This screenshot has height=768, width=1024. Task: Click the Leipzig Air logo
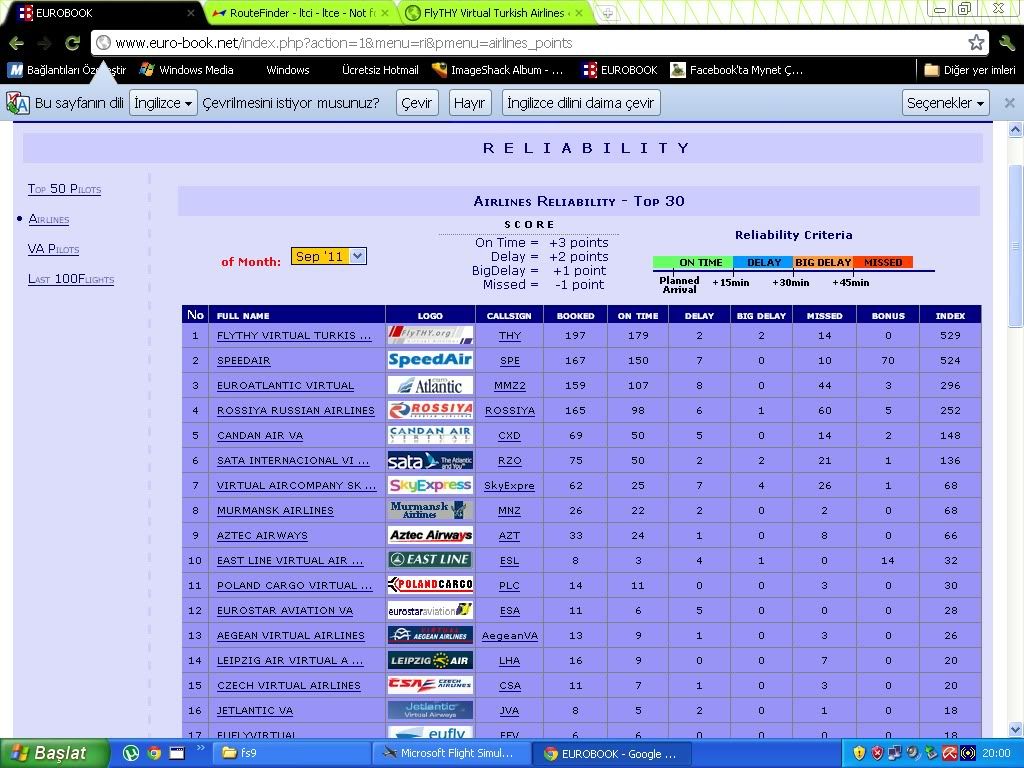[x=430, y=660]
